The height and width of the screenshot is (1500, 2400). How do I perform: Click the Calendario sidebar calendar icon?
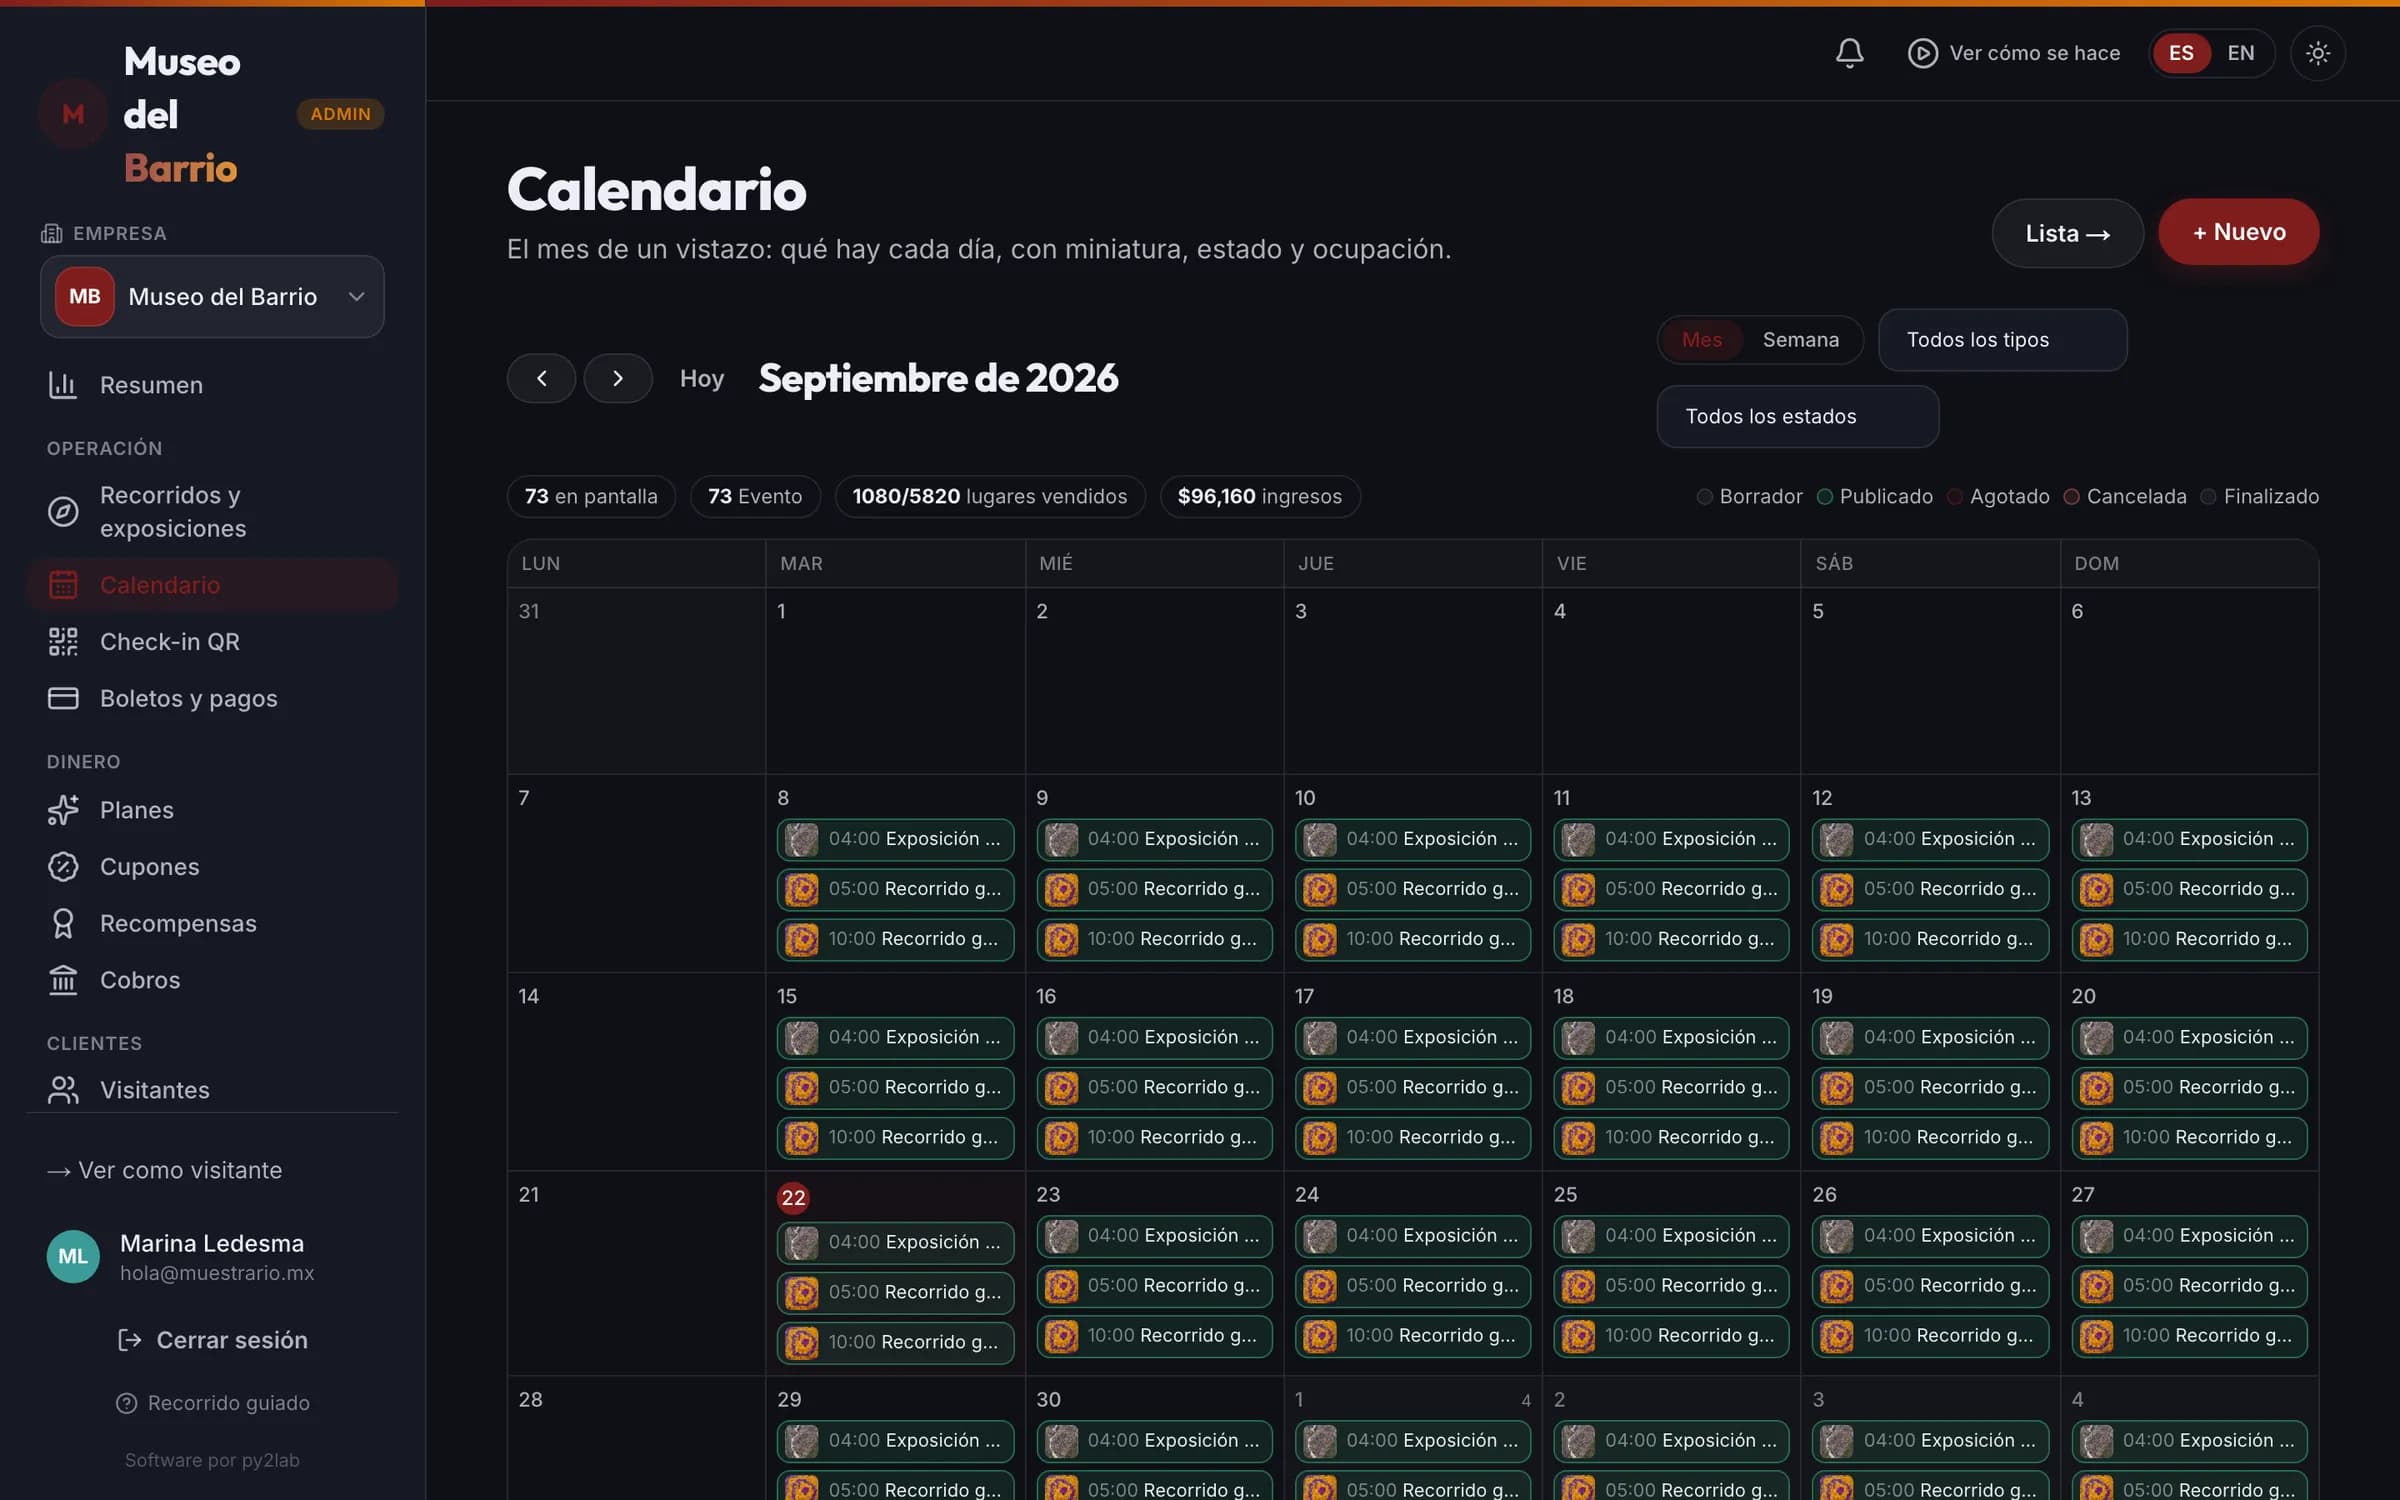point(63,585)
